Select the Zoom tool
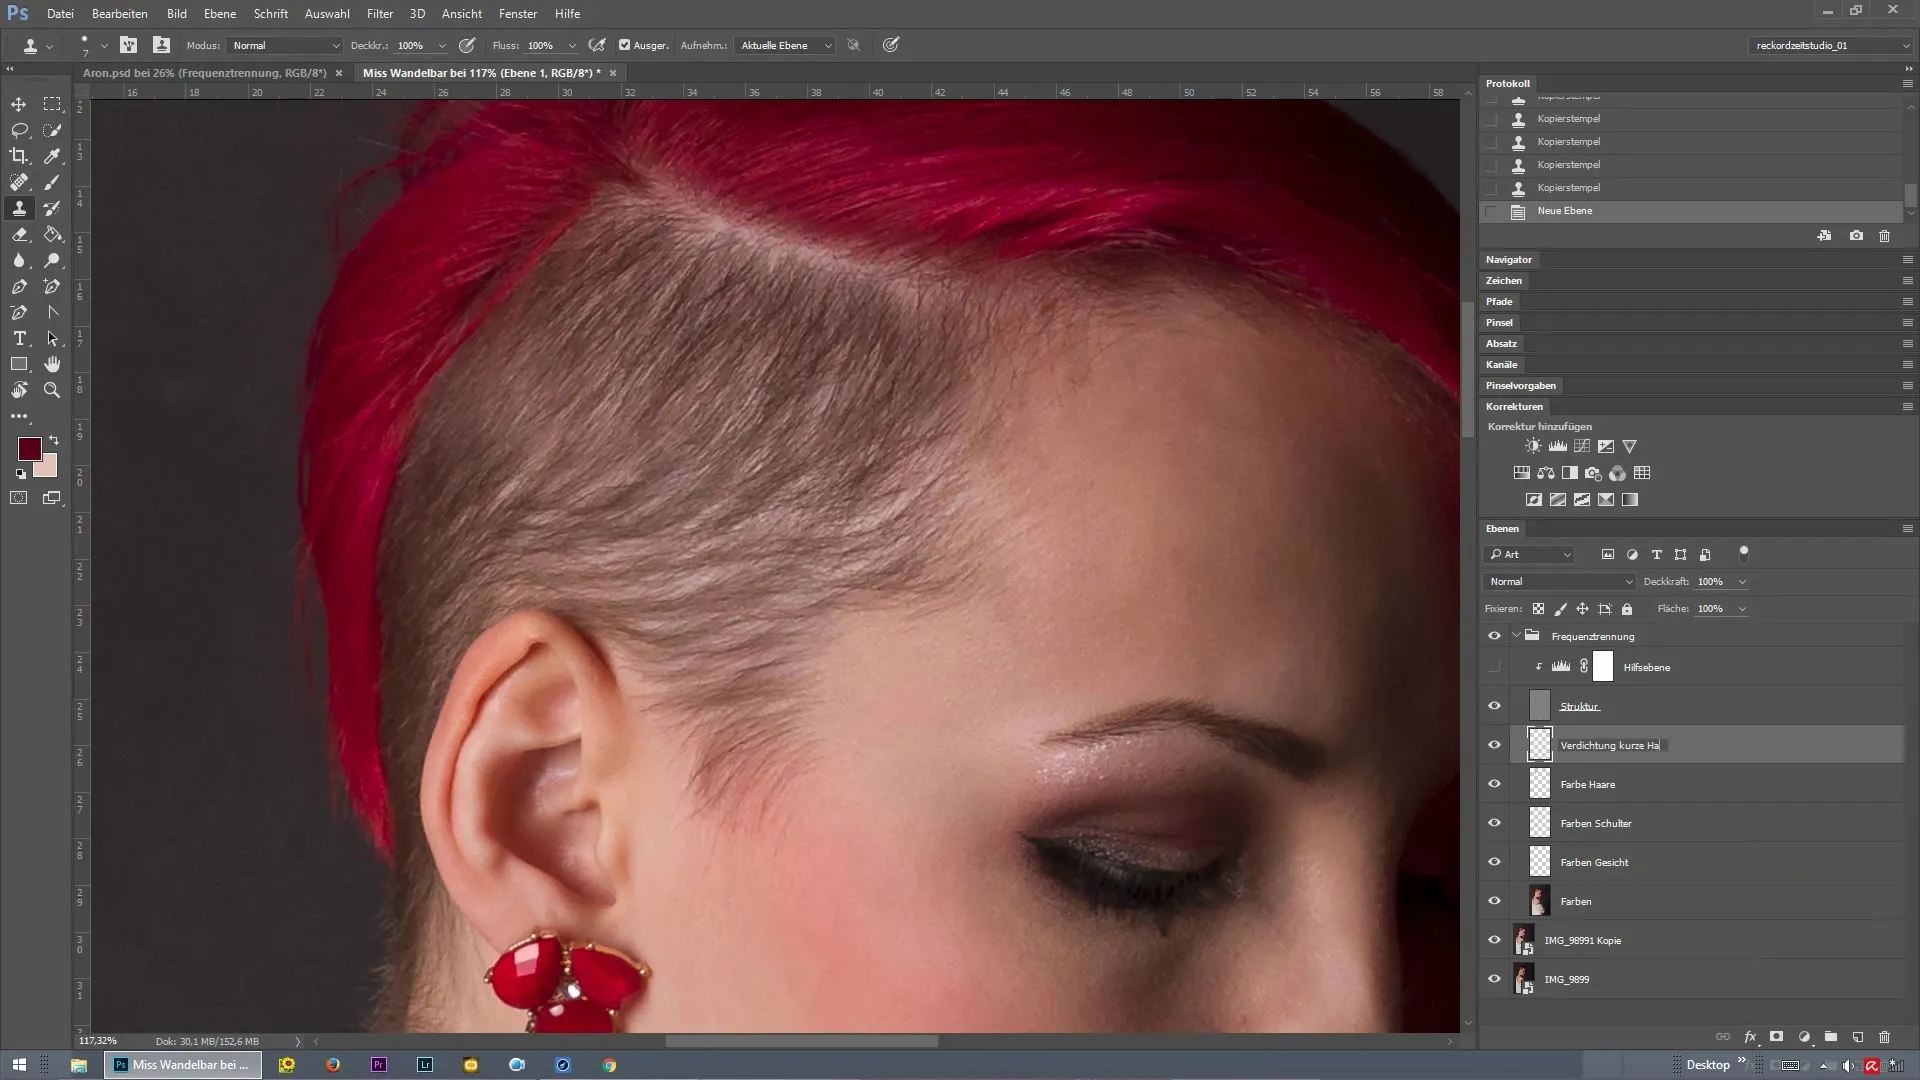This screenshot has height=1080, width=1920. 52,390
